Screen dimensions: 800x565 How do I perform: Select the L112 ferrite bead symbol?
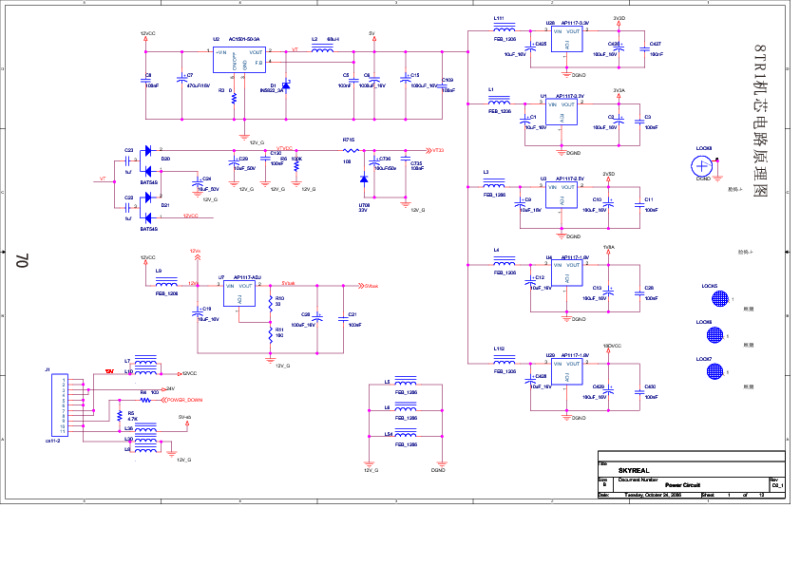(504, 360)
